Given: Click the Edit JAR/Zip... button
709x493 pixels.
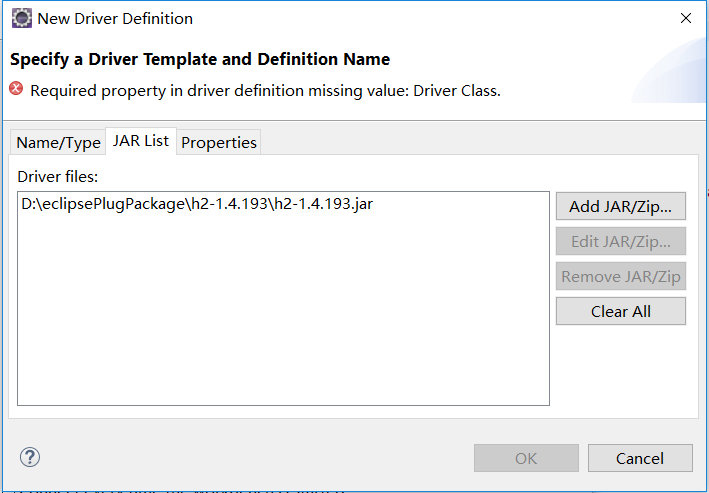Looking at the screenshot, I should pyautogui.click(x=620, y=241).
